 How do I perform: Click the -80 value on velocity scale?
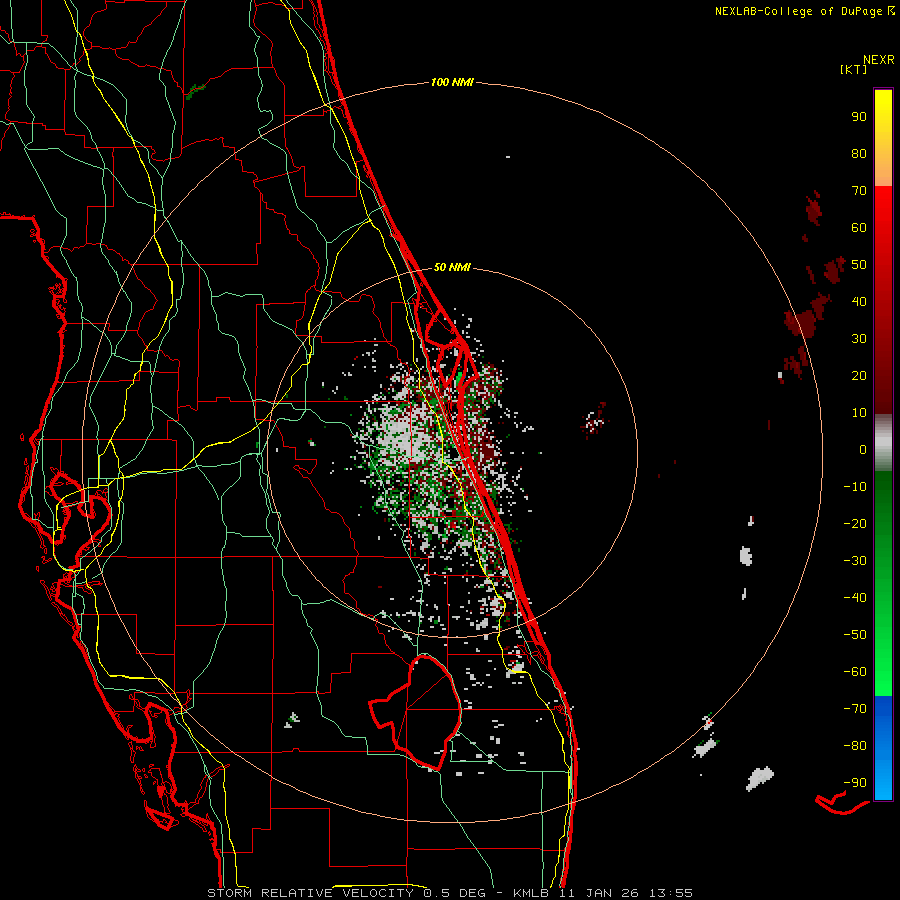coord(855,746)
